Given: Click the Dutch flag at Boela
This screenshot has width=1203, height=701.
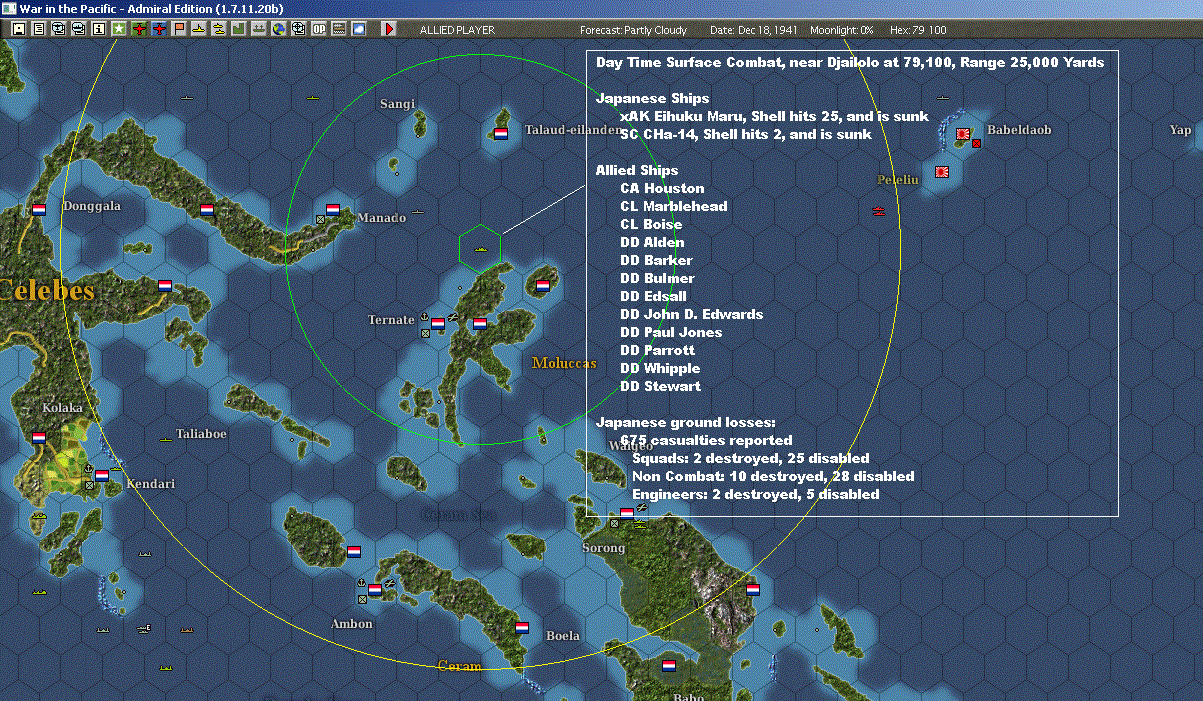Looking at the screenshot, I should click(x=521, y=628).
